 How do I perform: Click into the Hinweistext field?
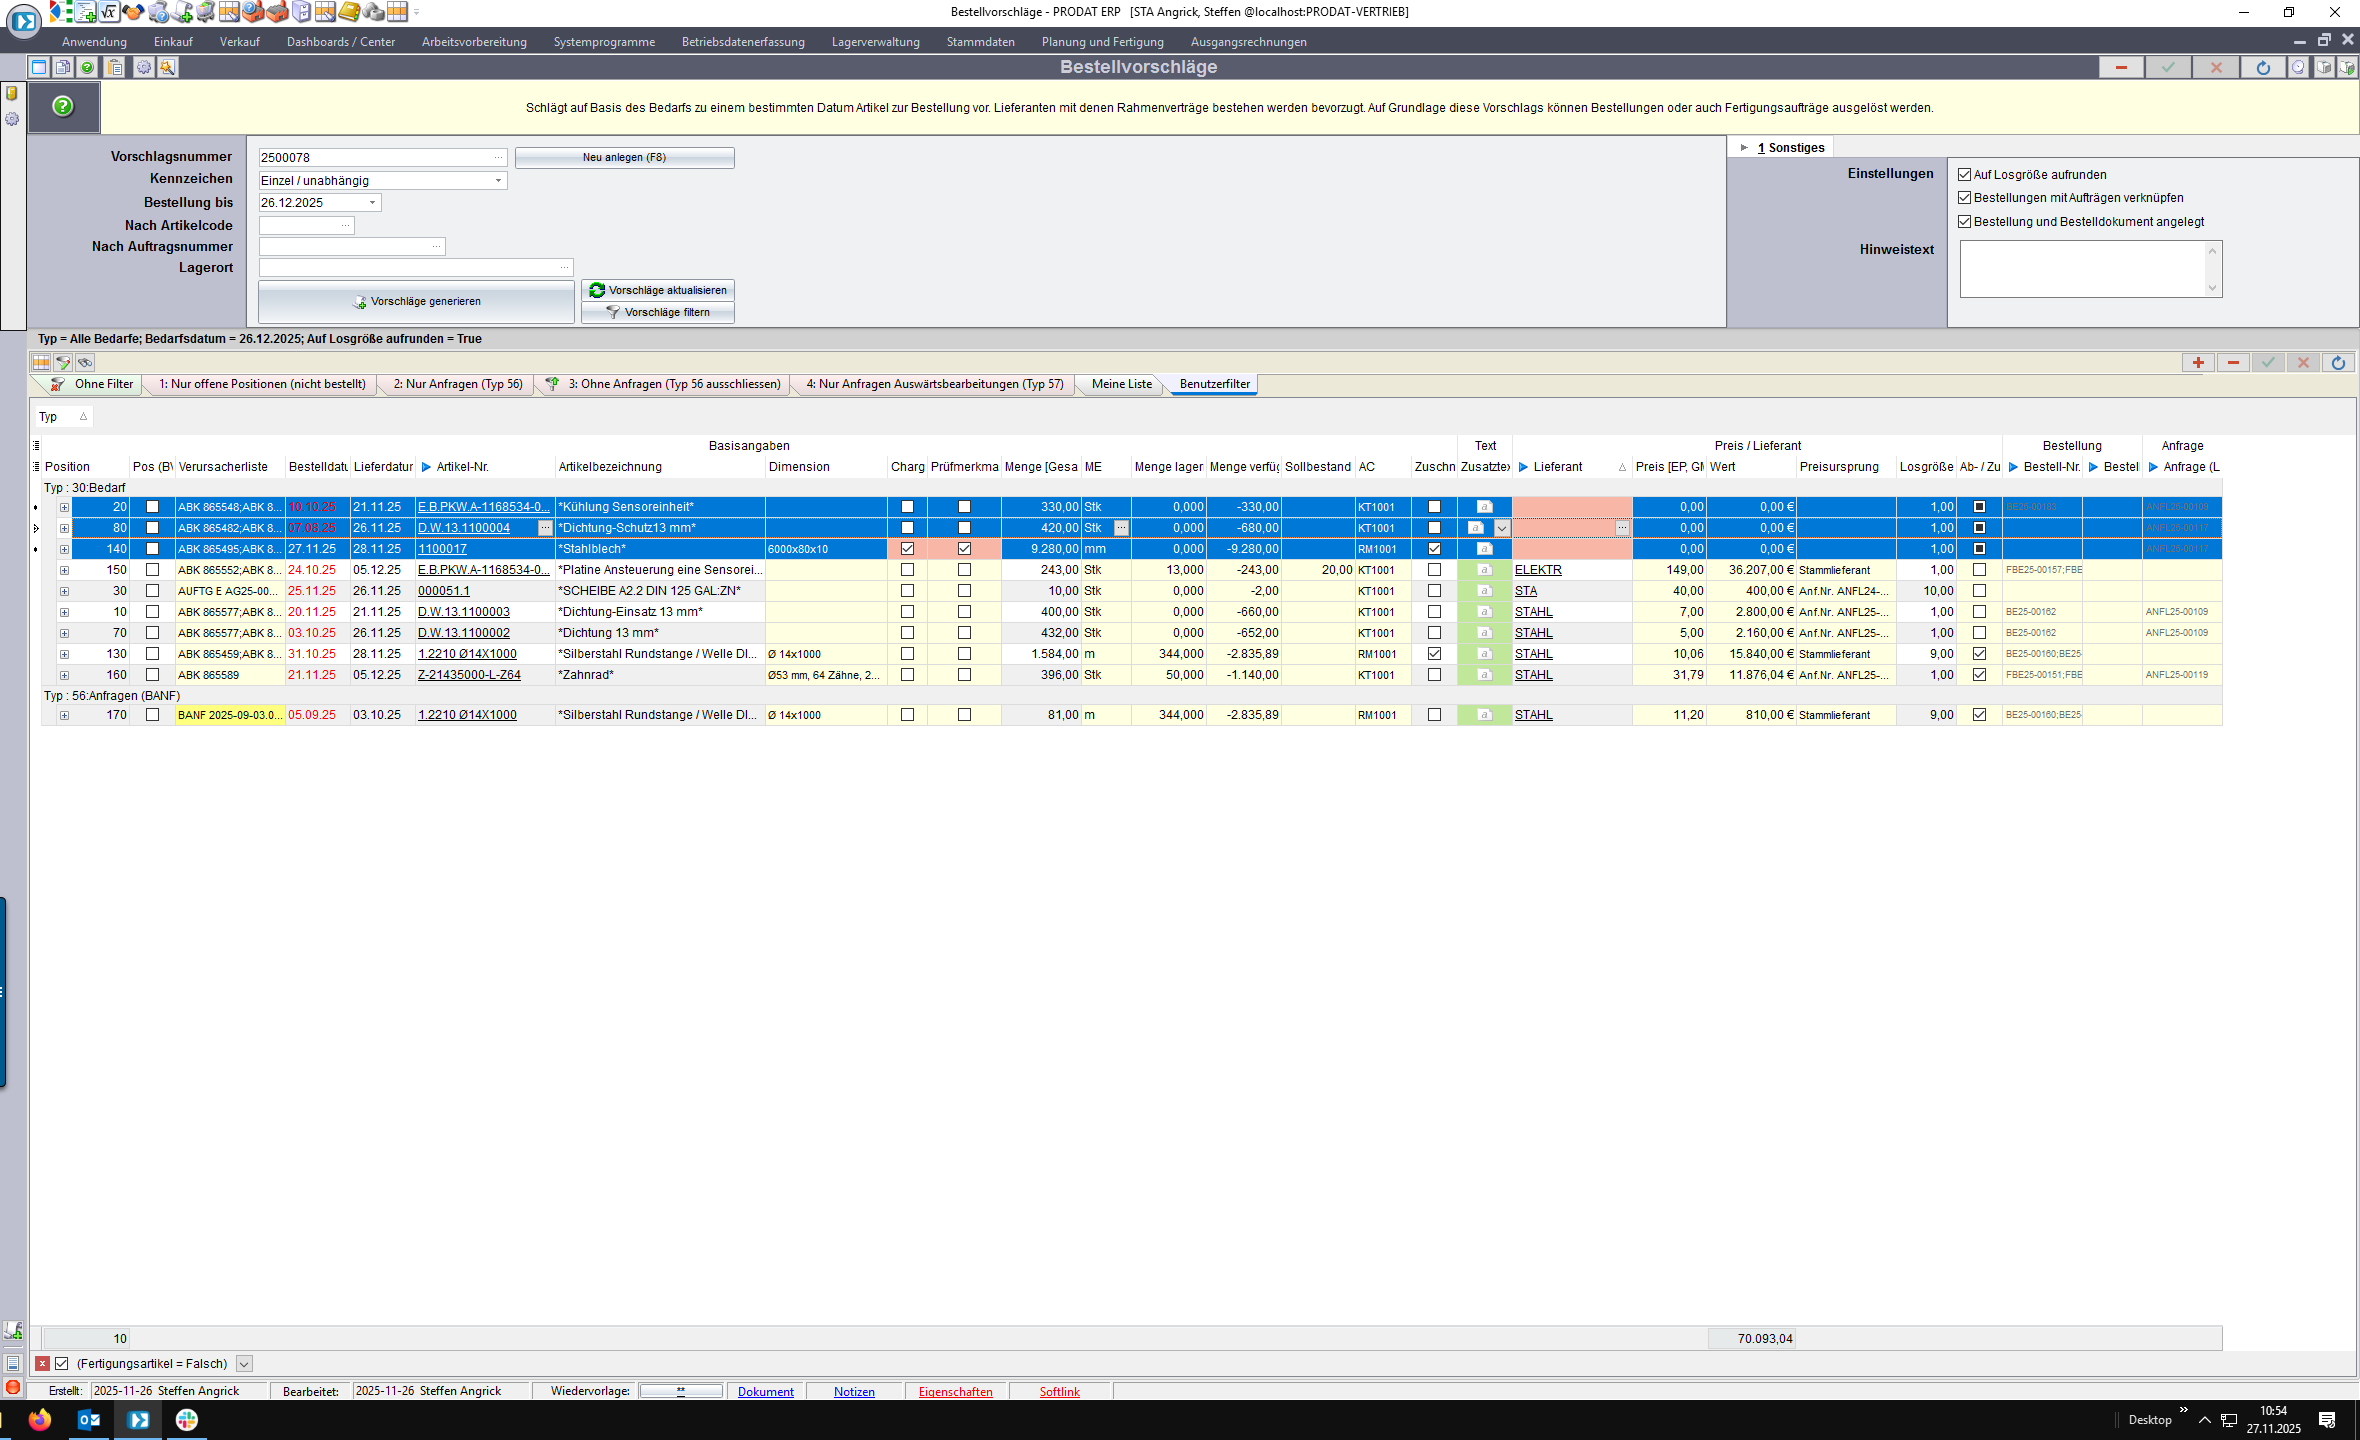click(x=2082, y=268)
